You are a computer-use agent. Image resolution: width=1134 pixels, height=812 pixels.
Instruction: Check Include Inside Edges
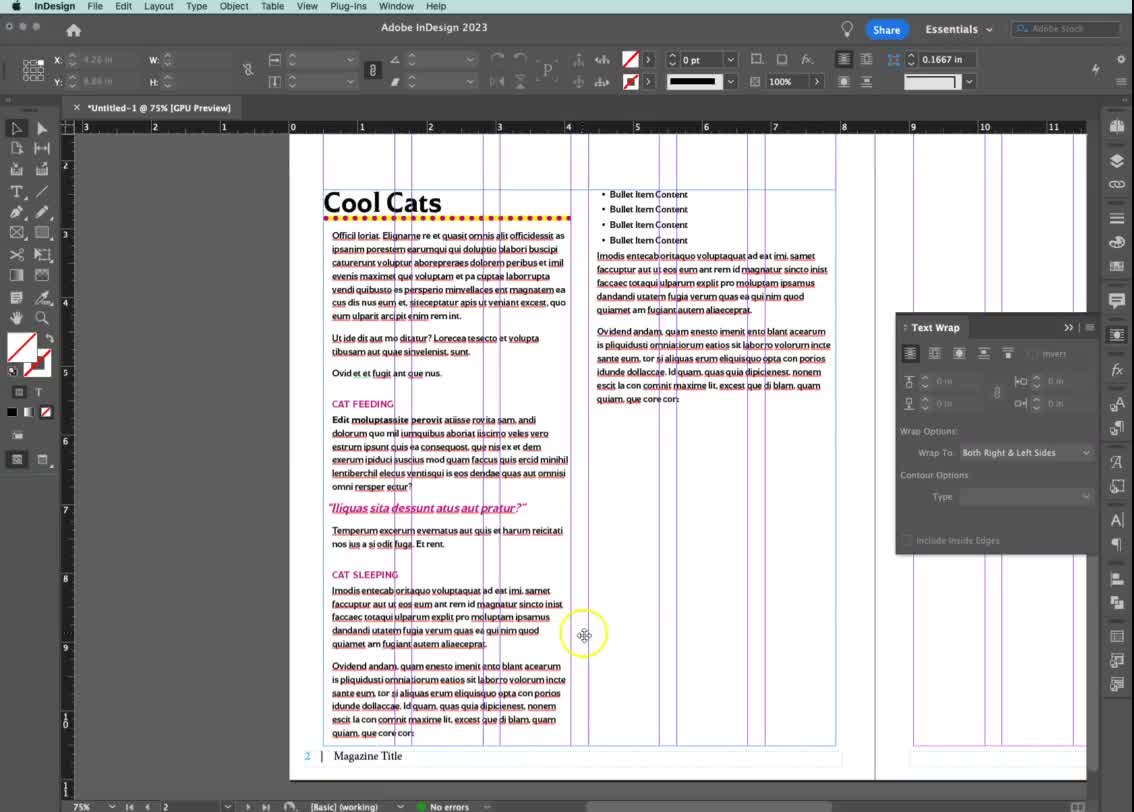point(907,540)
